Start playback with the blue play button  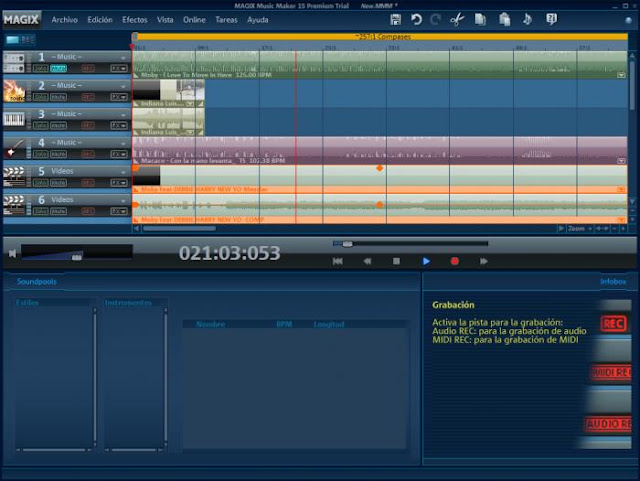pyautogui.click(x=426, y=261)
